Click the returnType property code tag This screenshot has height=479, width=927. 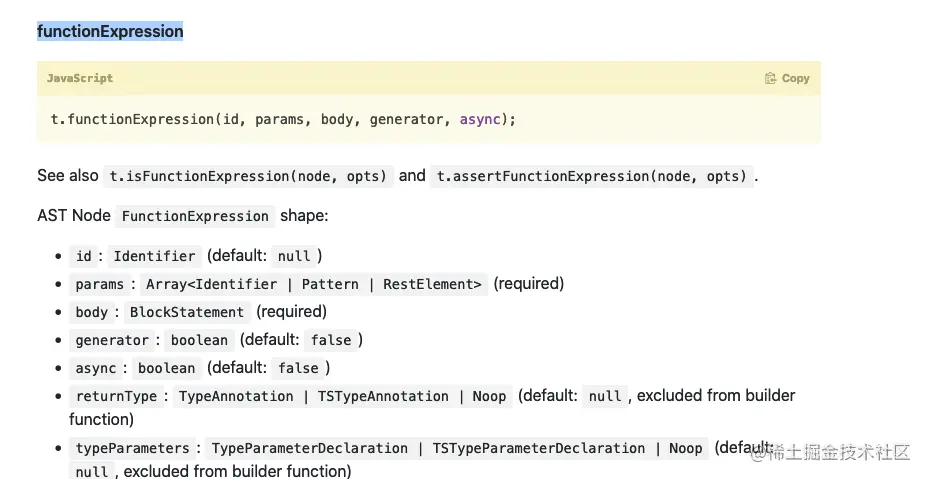(x=116, y=396)
